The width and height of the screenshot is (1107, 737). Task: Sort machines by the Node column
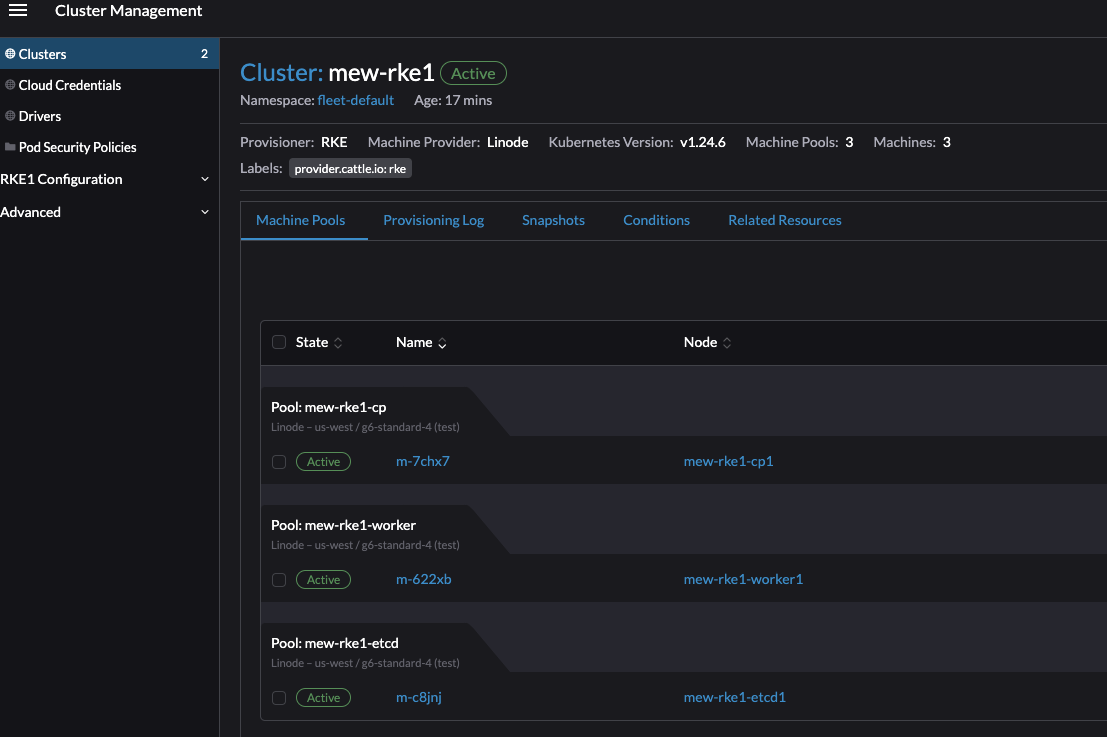click(x=727, y=342)
